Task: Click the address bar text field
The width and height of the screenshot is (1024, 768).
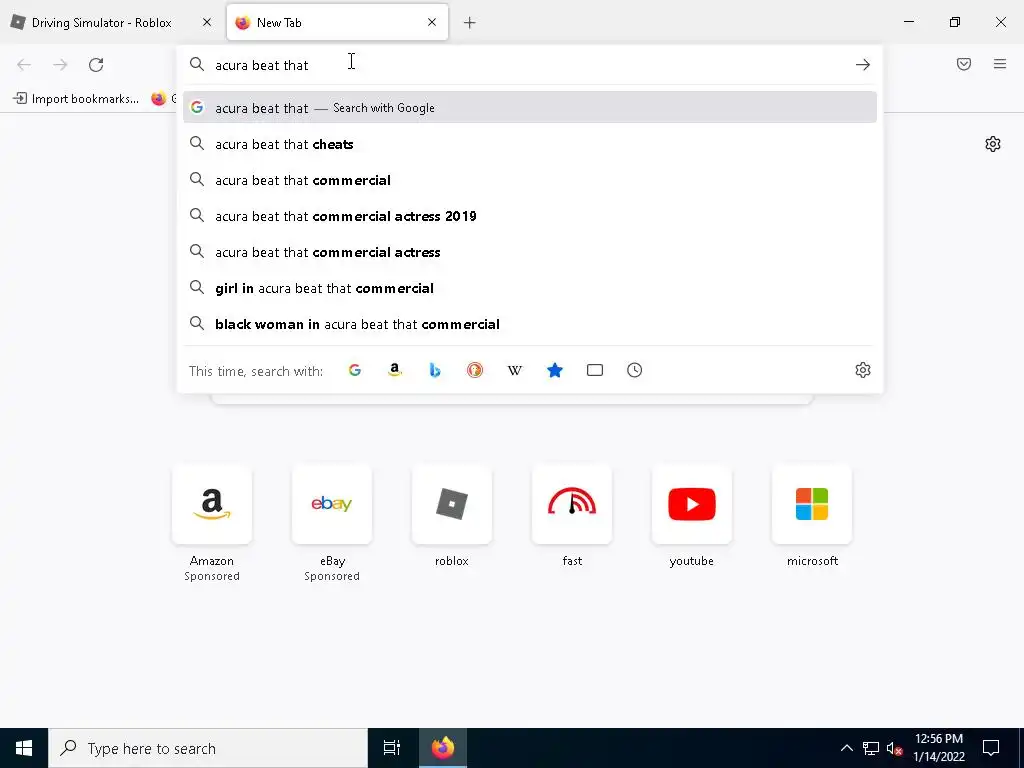Action: click(x=529, y=65)
